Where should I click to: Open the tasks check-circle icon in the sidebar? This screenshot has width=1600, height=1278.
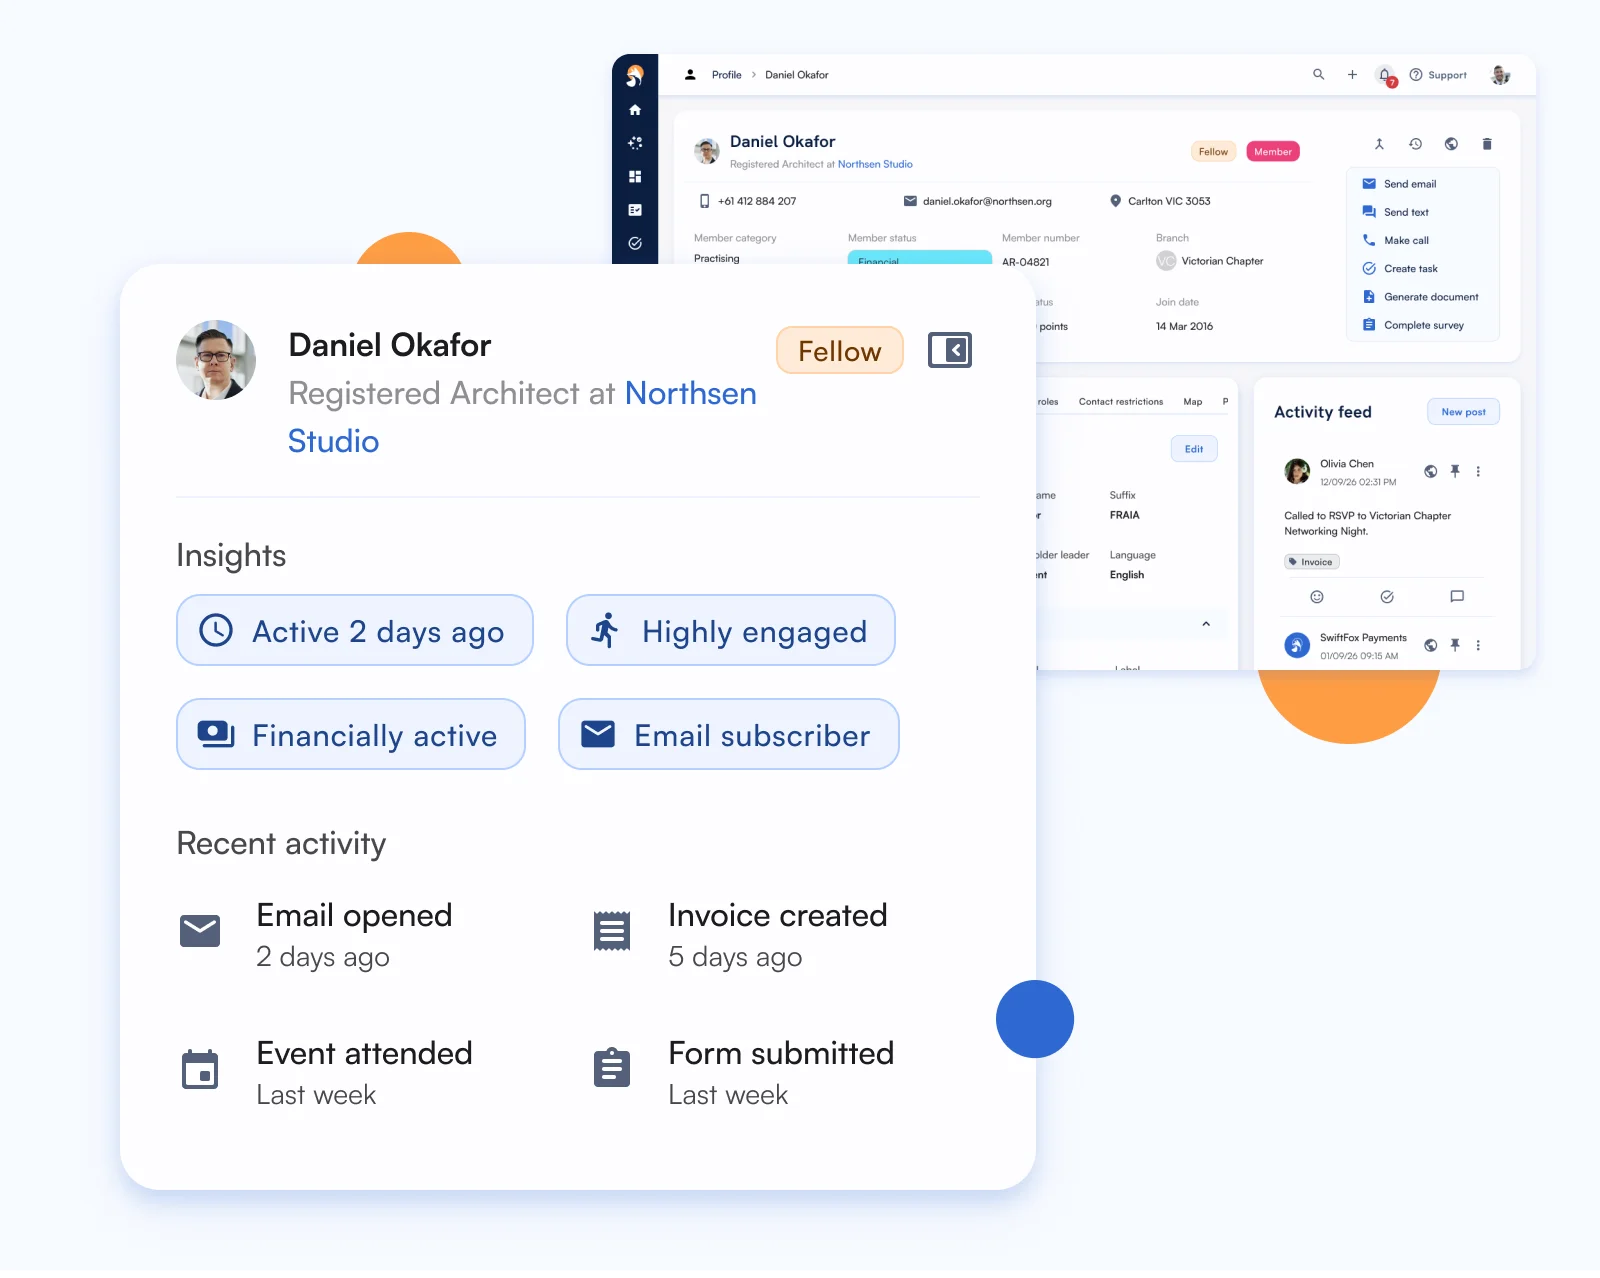pyautogui.click(x=635, y=243)
